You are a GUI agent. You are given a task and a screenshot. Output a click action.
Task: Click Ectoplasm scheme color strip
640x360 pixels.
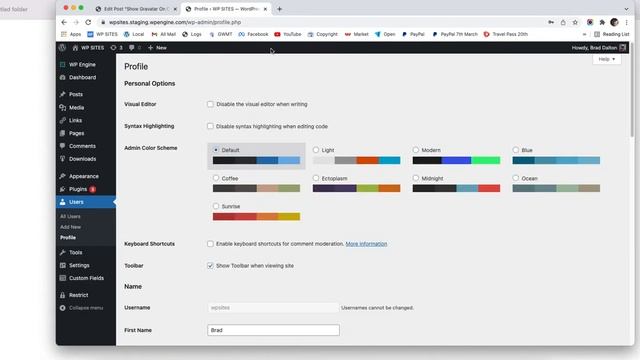tap(356, 189)
